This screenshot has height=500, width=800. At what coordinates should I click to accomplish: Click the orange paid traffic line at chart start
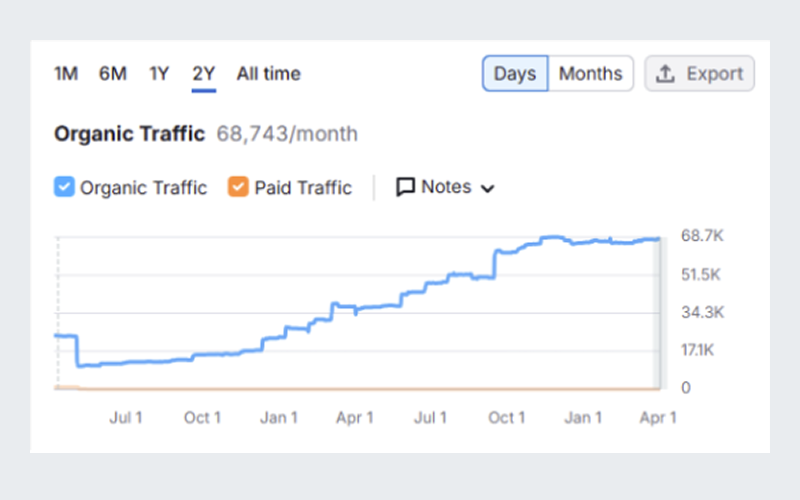coord(60,386)
